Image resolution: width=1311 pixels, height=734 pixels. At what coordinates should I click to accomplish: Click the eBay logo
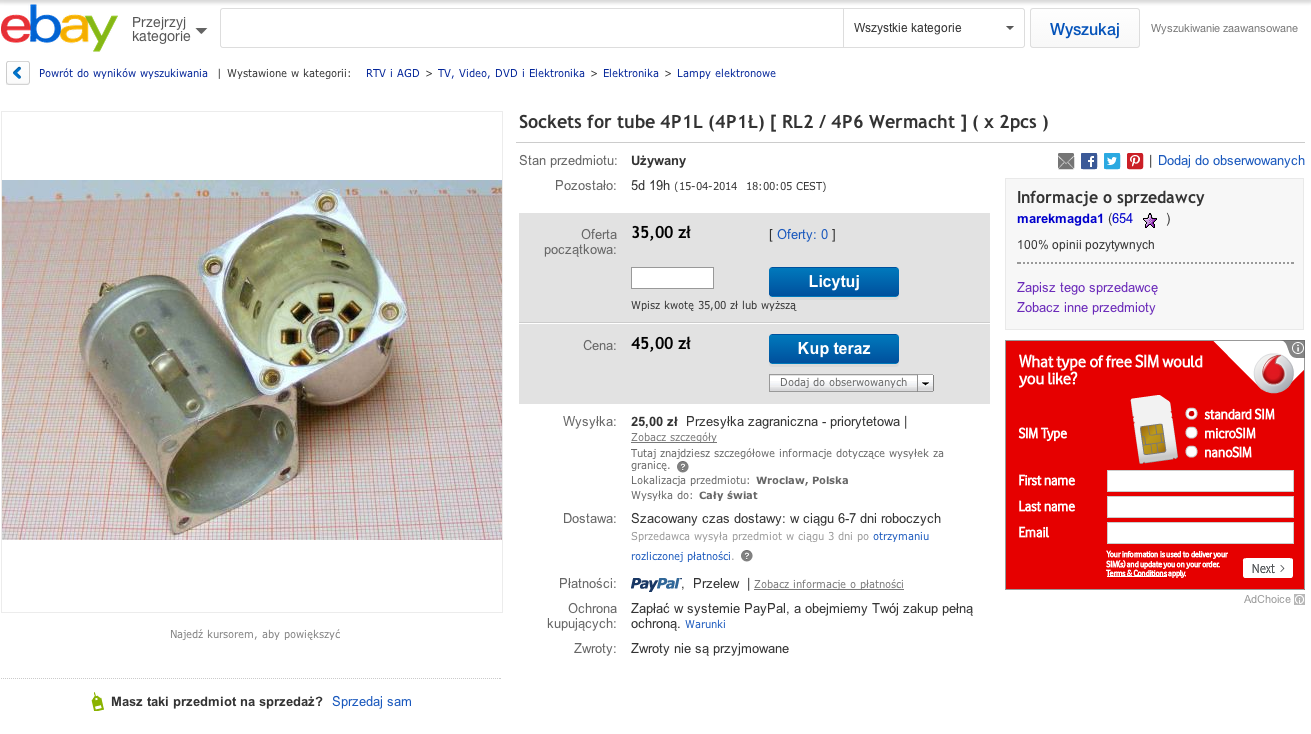click(x=60, y=28)
